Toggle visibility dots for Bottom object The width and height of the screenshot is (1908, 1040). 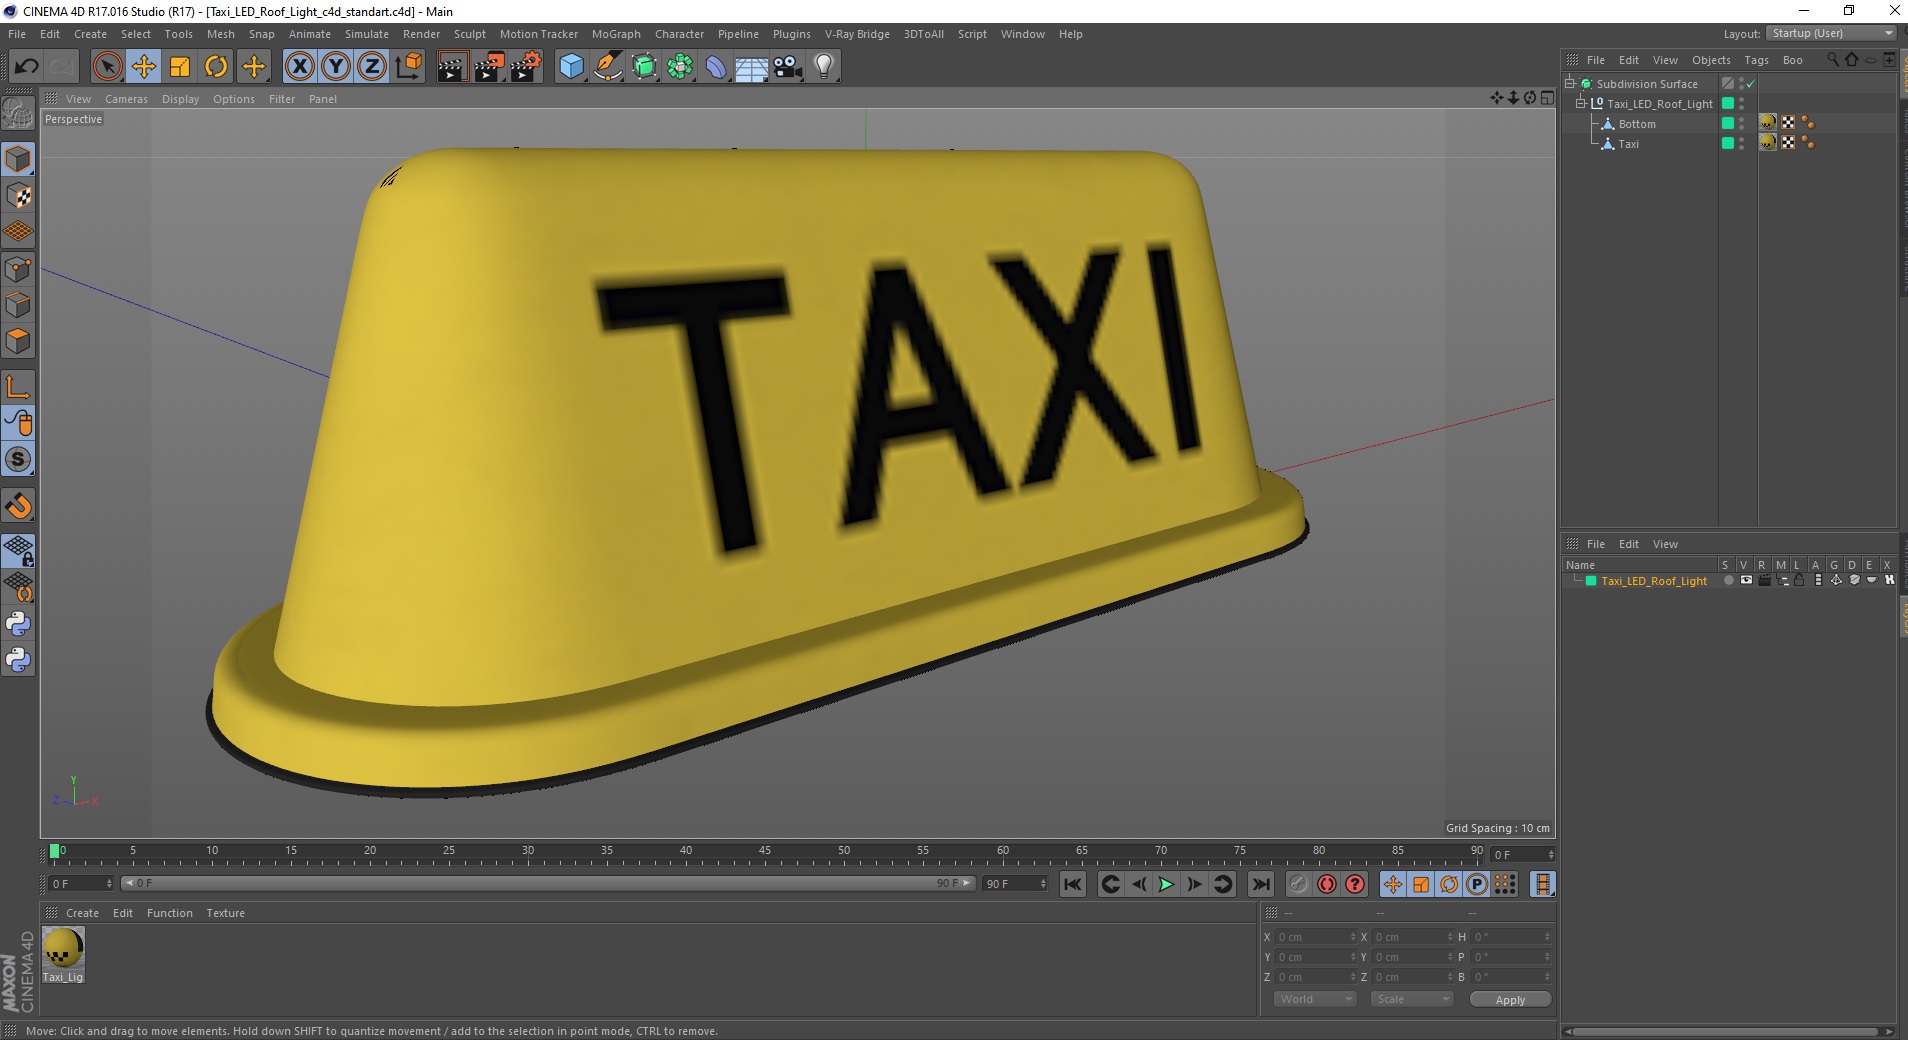(1741, 123)
